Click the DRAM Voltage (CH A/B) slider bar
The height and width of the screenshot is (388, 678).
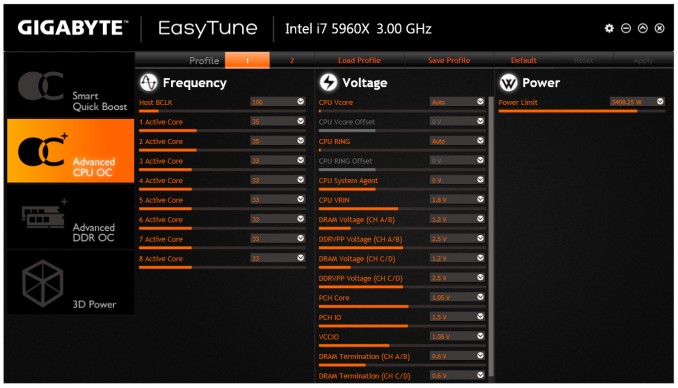[402, 228]
